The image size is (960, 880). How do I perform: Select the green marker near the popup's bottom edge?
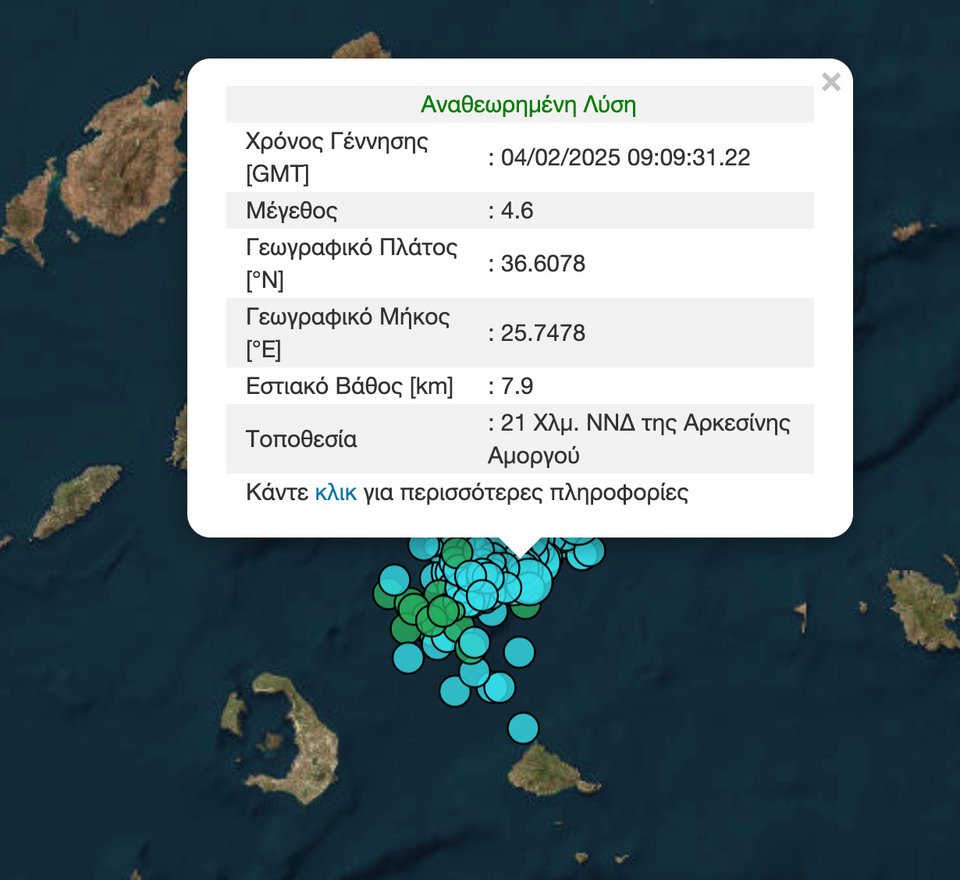click(457, 552)
